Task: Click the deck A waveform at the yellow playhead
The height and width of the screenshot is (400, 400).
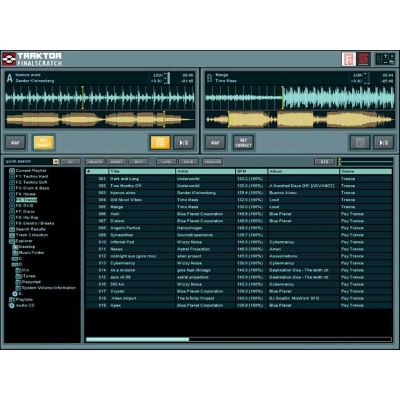Action: click(x=83, y=97)
